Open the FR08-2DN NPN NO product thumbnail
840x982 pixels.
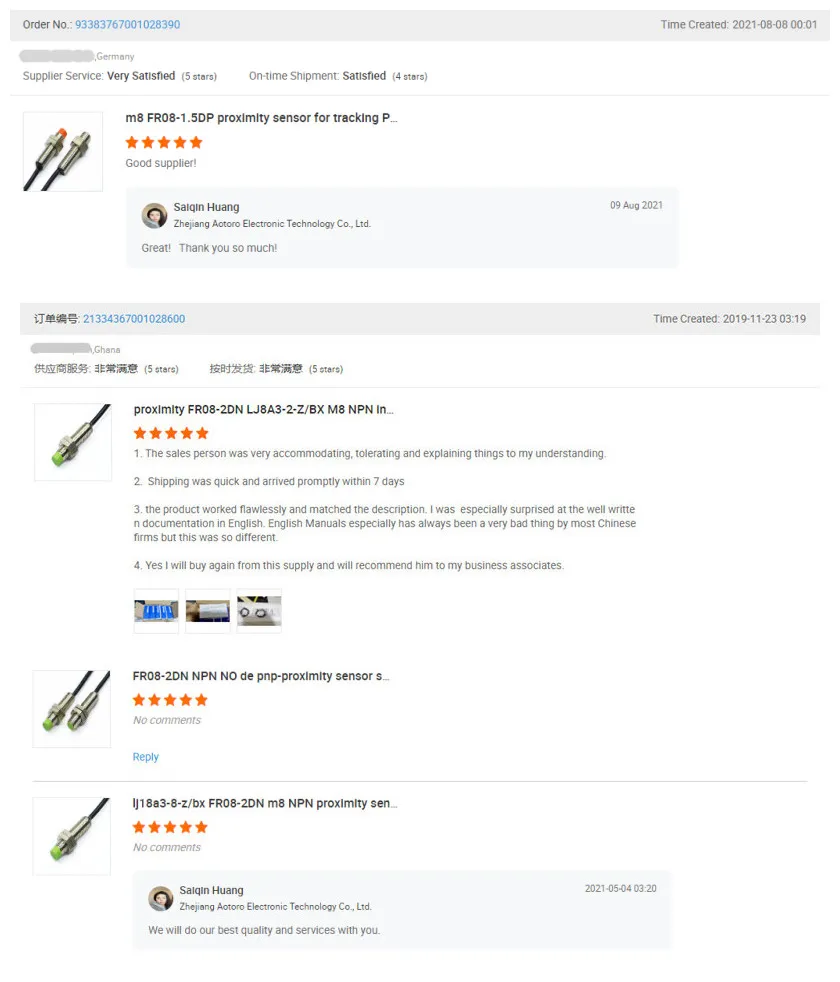point(71,709)
